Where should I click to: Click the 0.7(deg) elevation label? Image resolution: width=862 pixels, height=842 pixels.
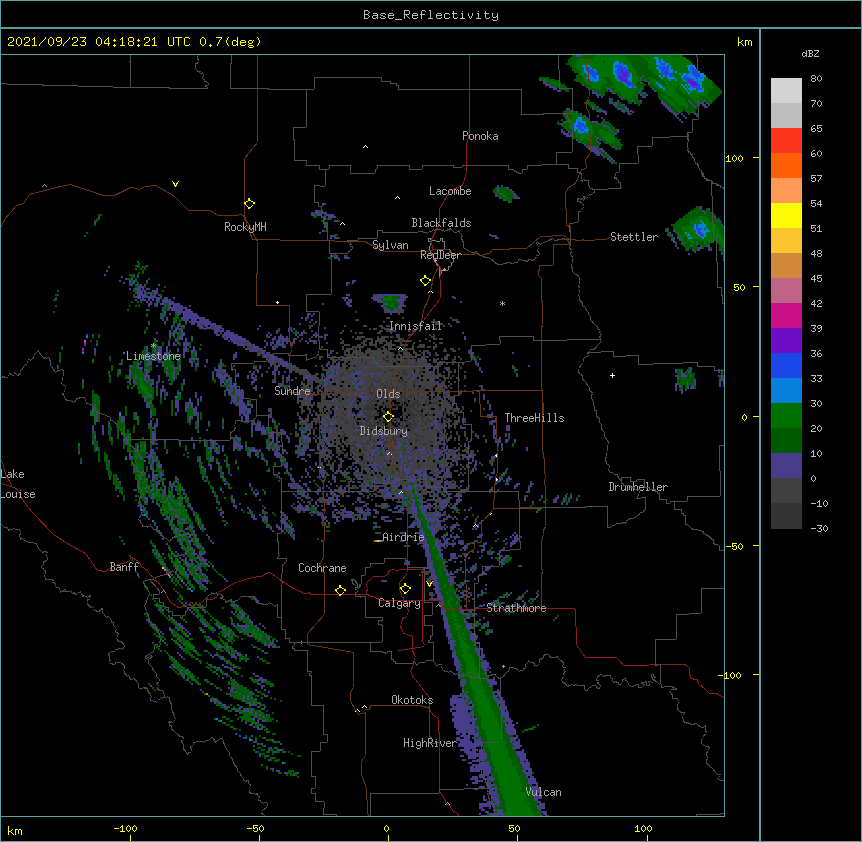(230, 42)
